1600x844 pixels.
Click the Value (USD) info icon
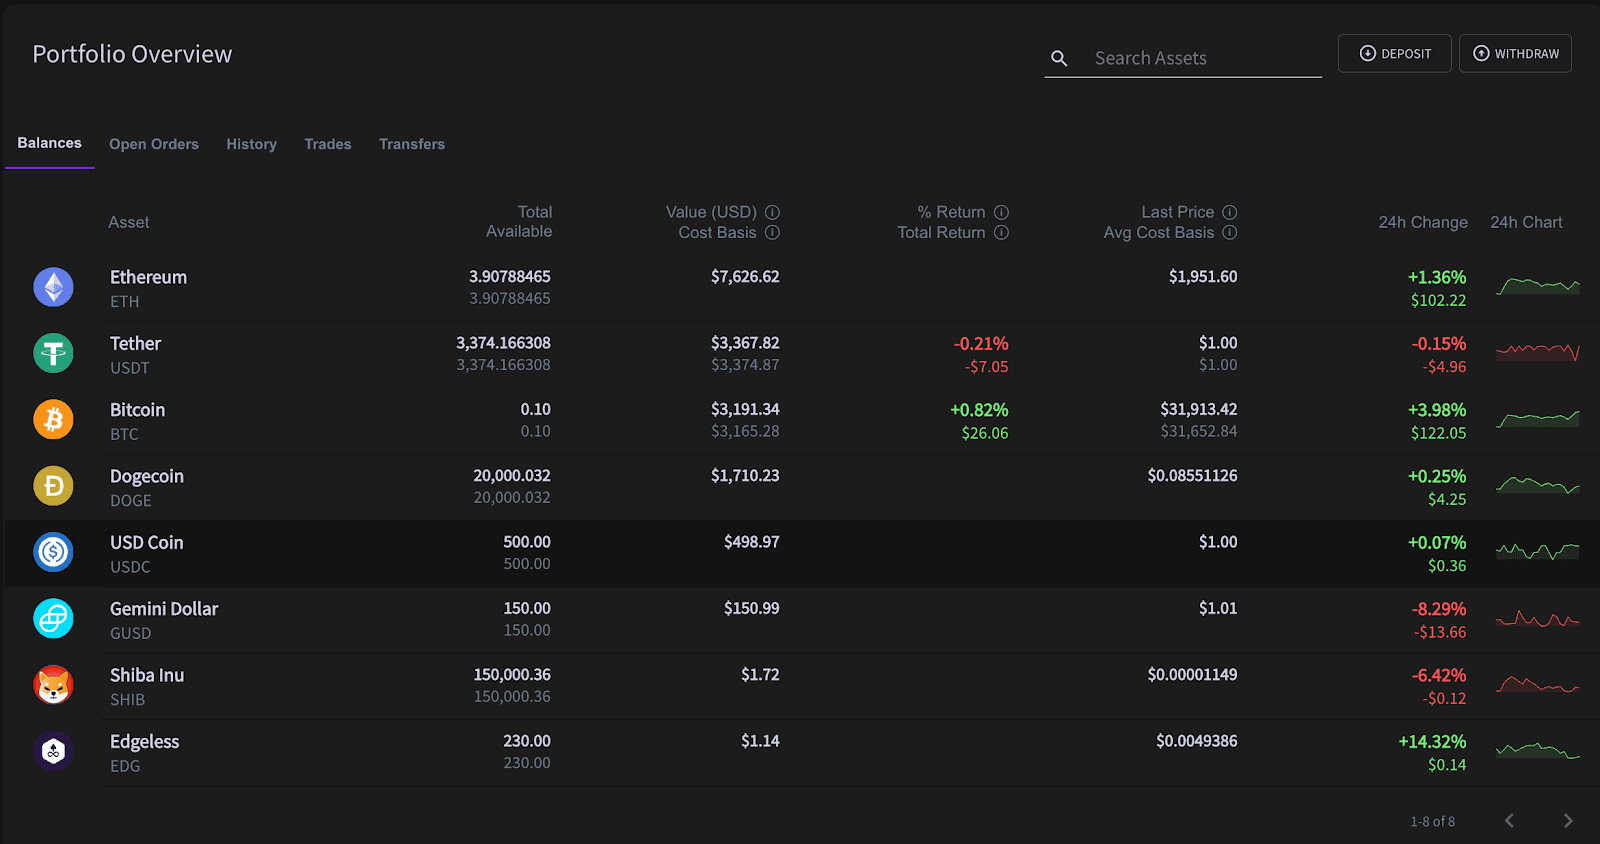pyautogui.click(x=772, y=212)
